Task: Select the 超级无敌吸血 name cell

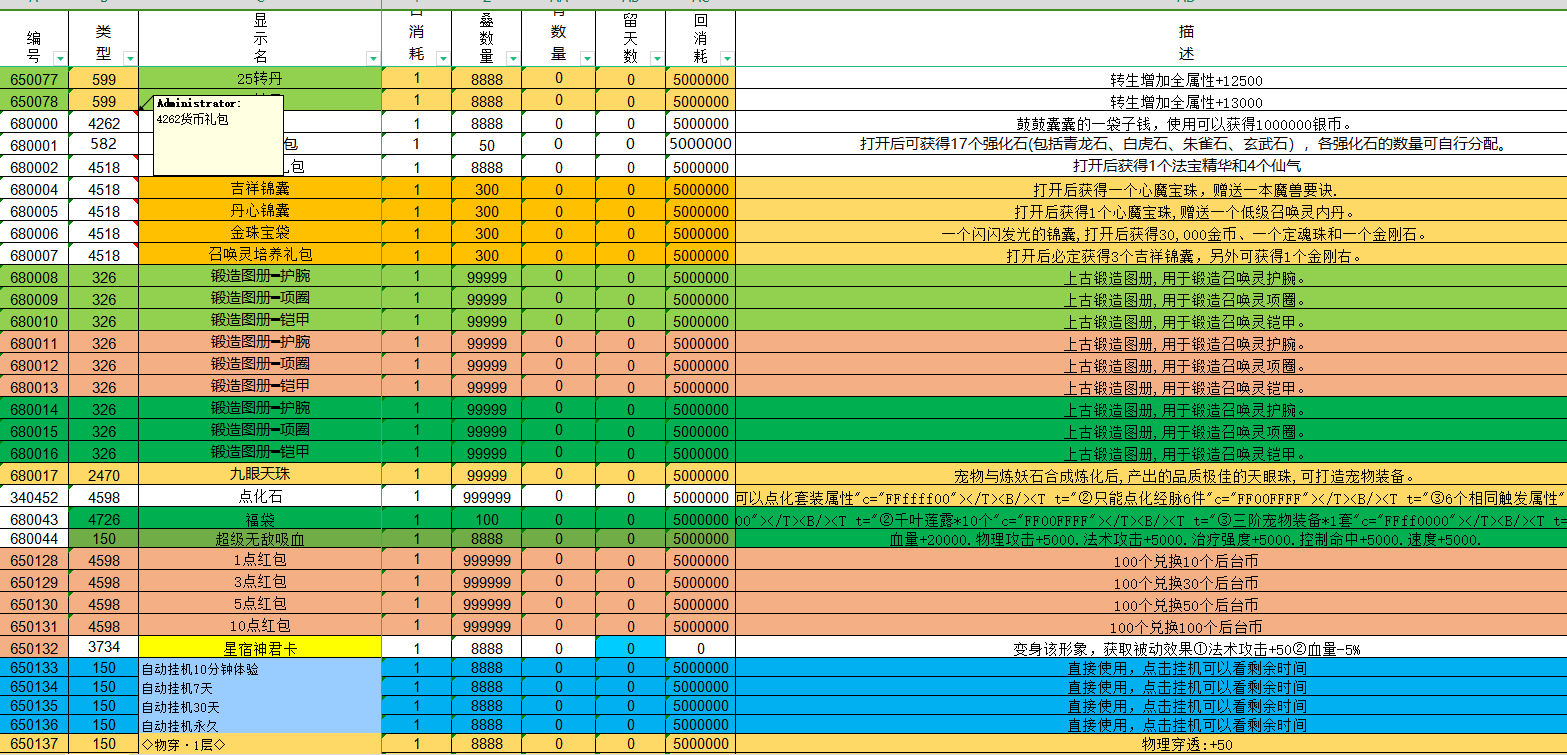Action: click(260, 540)
